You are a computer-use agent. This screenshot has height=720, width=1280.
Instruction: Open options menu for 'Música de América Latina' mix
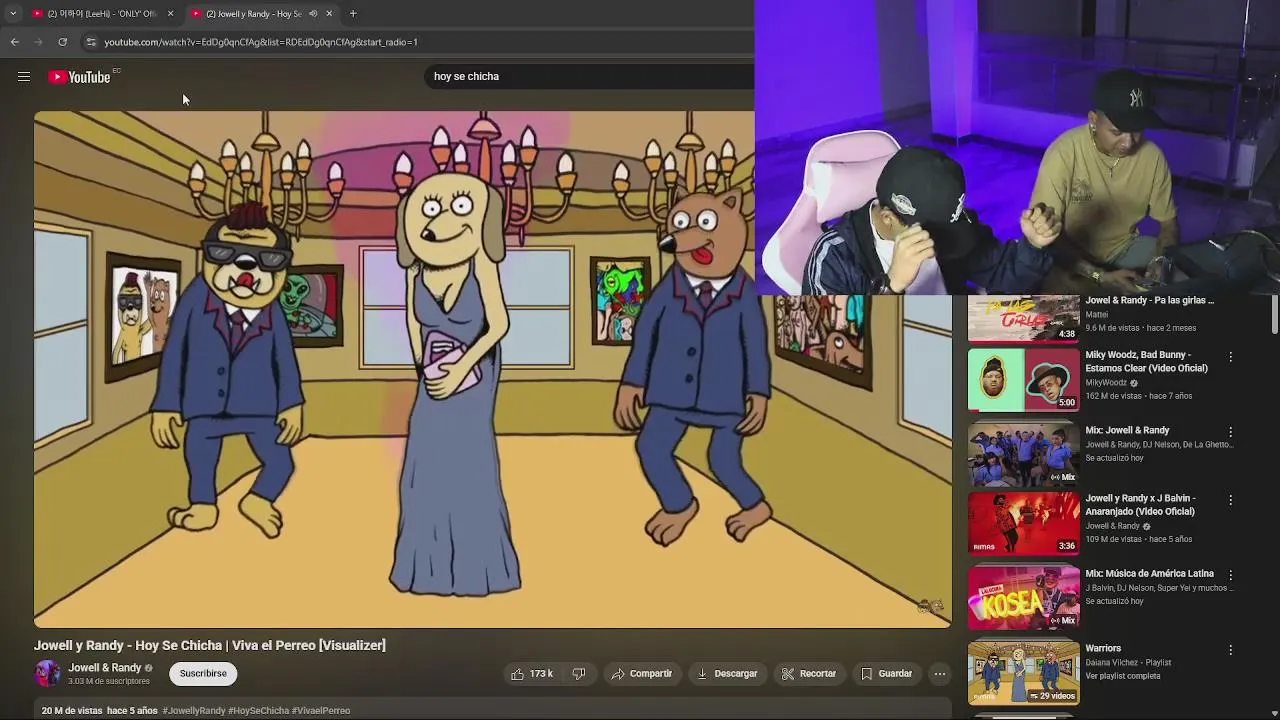(1231, 575)
